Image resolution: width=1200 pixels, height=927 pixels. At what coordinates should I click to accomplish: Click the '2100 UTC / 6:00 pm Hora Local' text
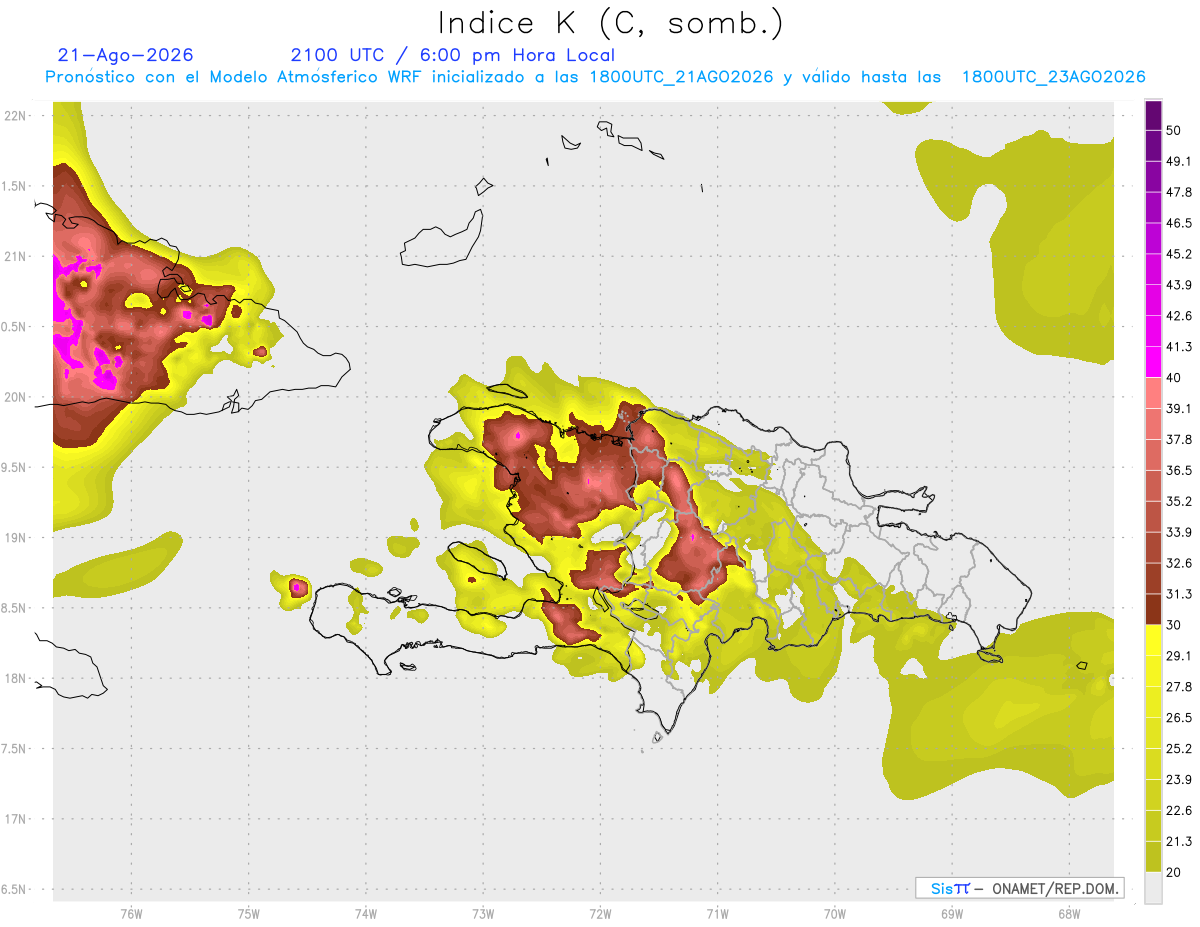click(453, 55)
